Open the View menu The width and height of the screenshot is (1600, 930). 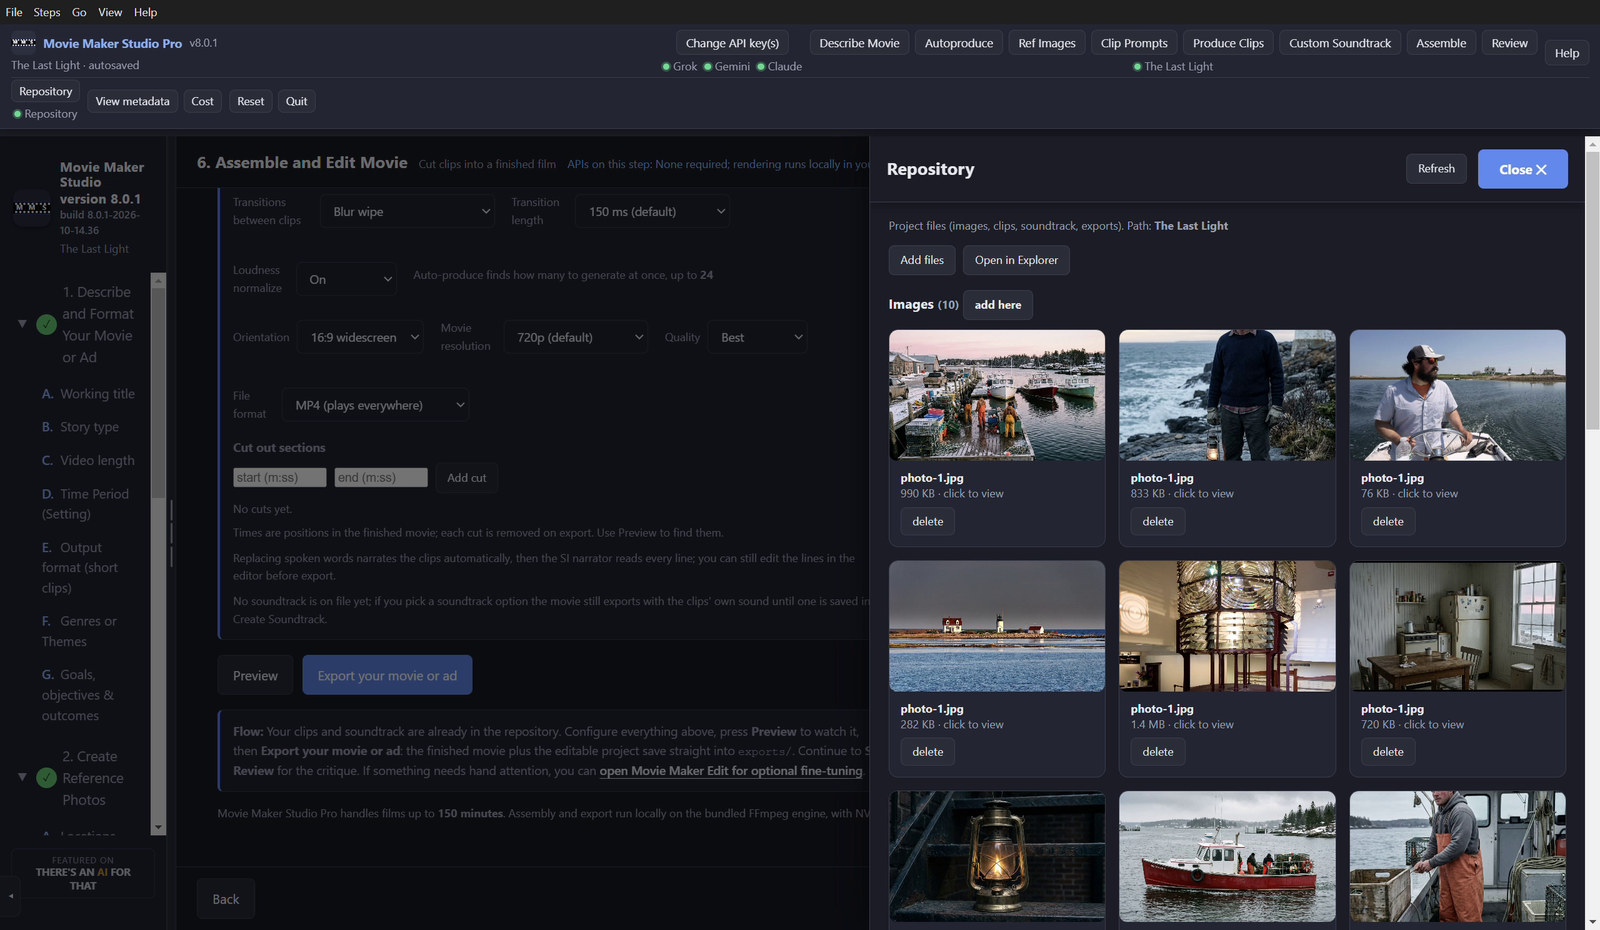pyautogui.click(x=110, y=12)
